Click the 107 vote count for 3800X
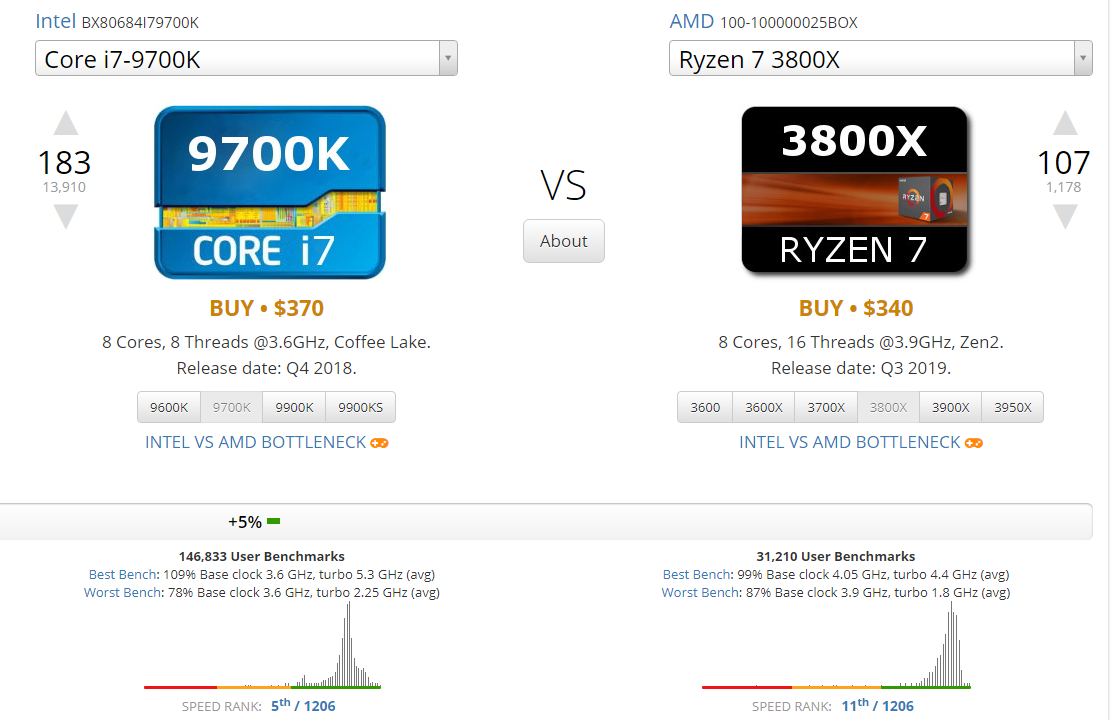Image resolution: width=1115 pixels, height=720 pixels. [1064, 163]
